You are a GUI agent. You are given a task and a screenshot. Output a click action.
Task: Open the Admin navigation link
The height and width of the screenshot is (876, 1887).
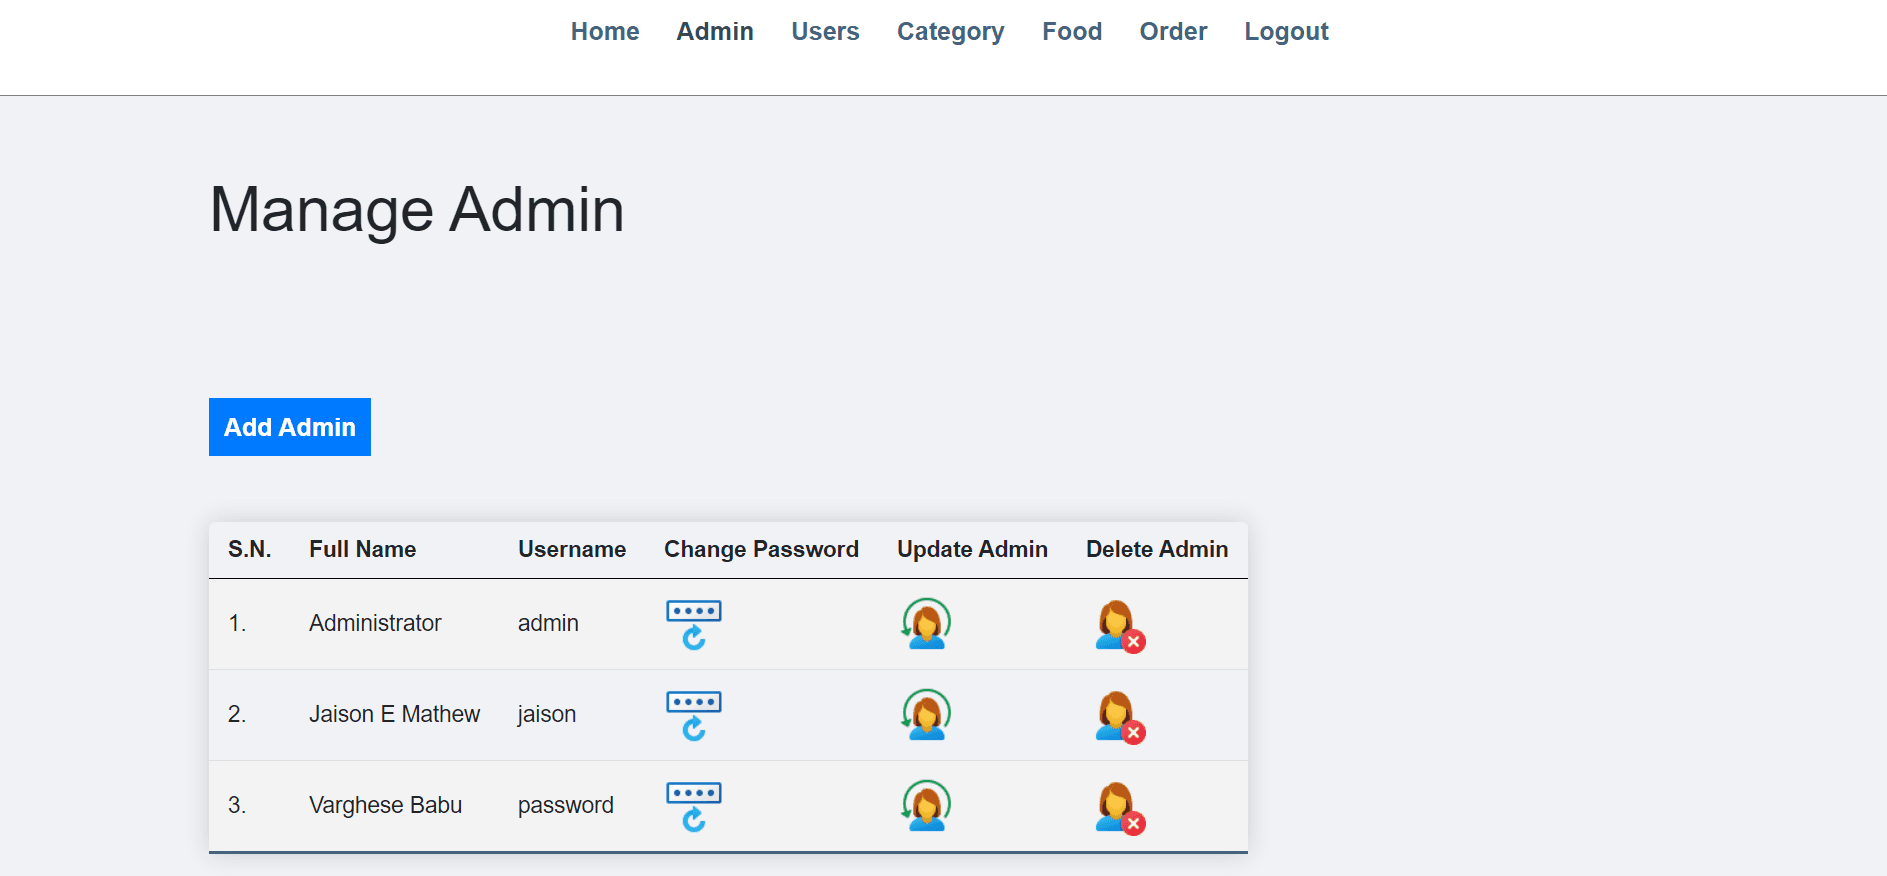715,32
